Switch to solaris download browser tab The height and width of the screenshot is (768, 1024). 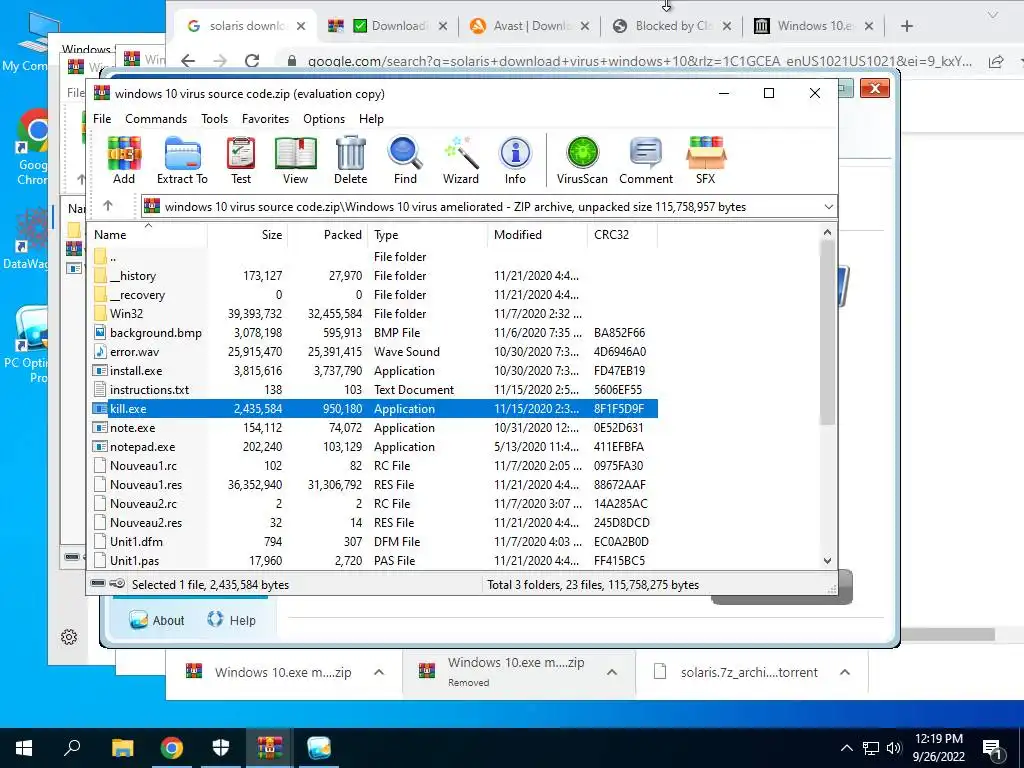(246, 26)
